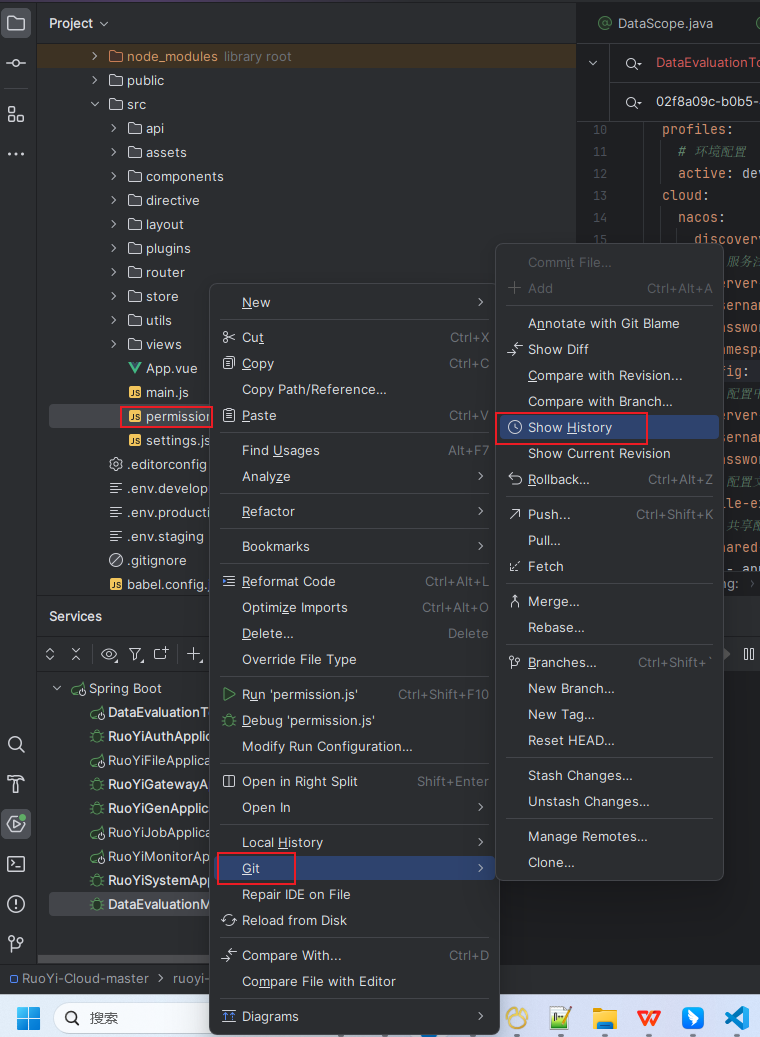
Task: Select the RuoYiAuthApplication service
Action: pyautogui.click(x=149, y=736)
